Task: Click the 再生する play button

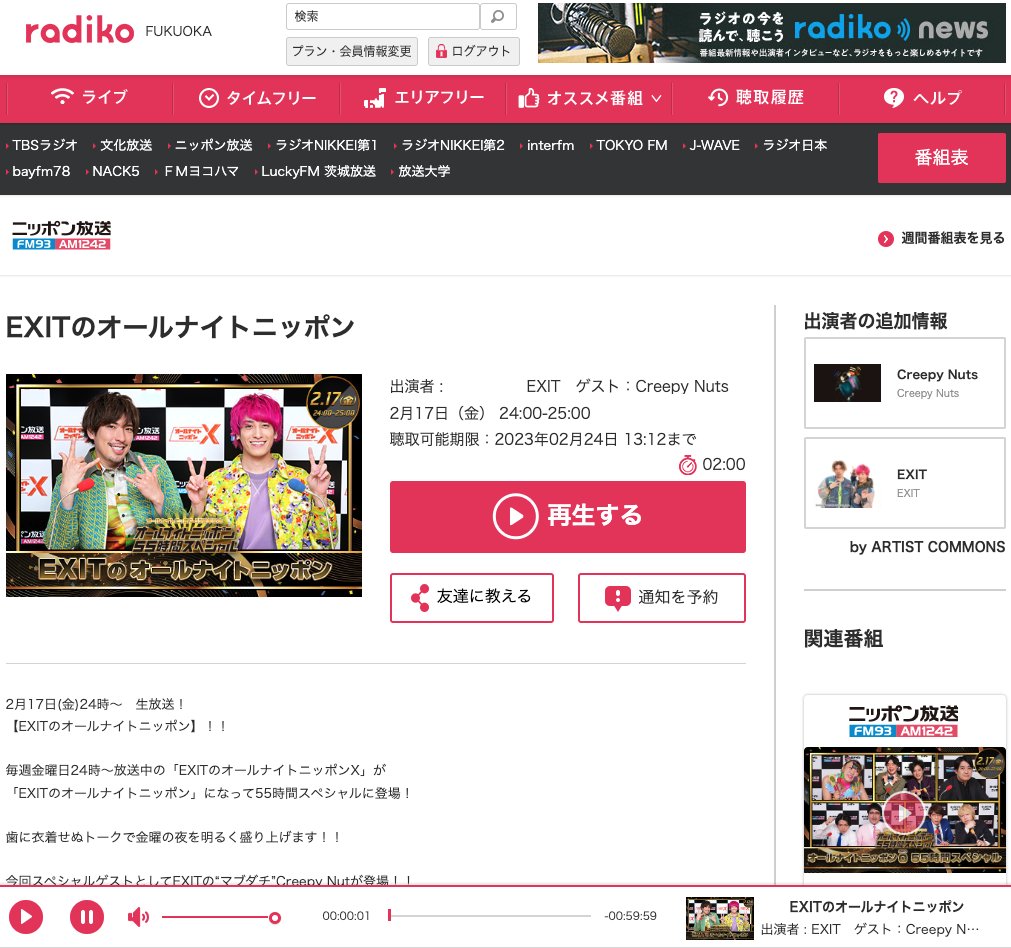Action: pyautogui.click(x=567, y=517)
